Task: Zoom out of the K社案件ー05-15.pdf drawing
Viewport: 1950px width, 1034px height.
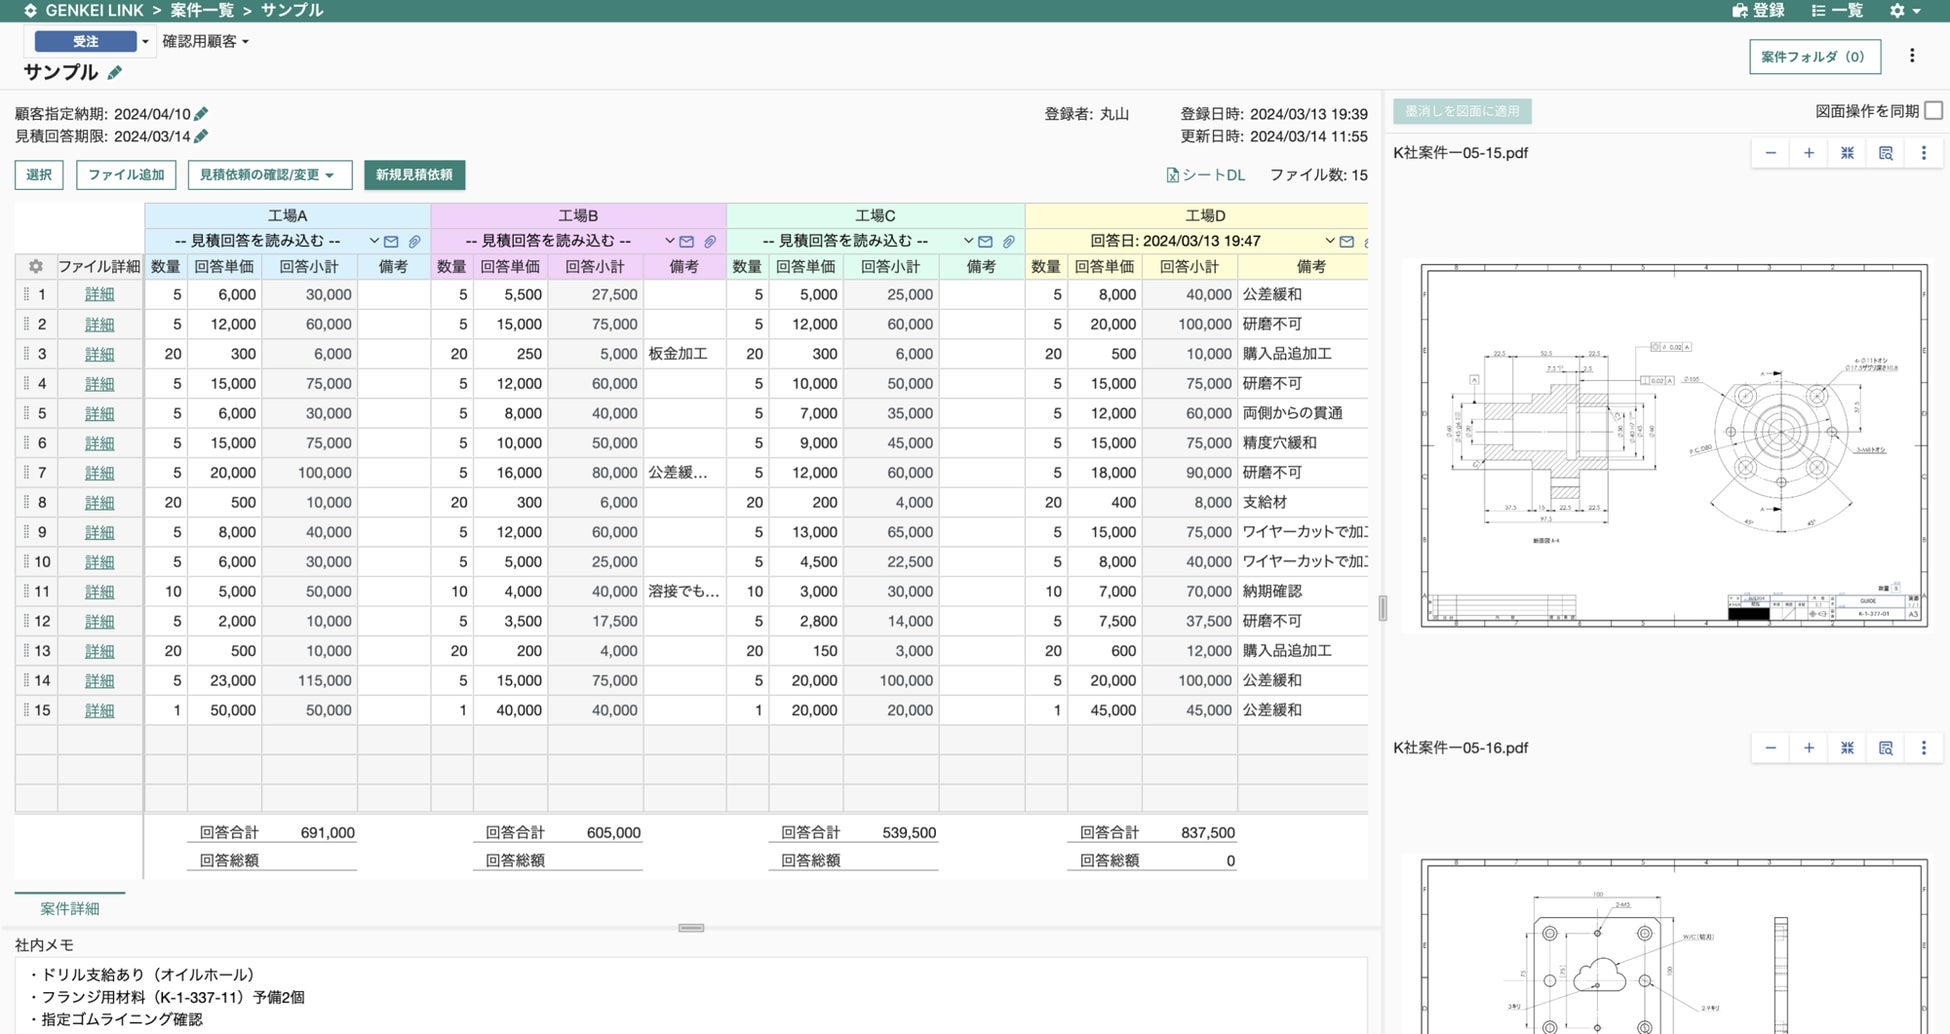Action: click(1770, 152)
